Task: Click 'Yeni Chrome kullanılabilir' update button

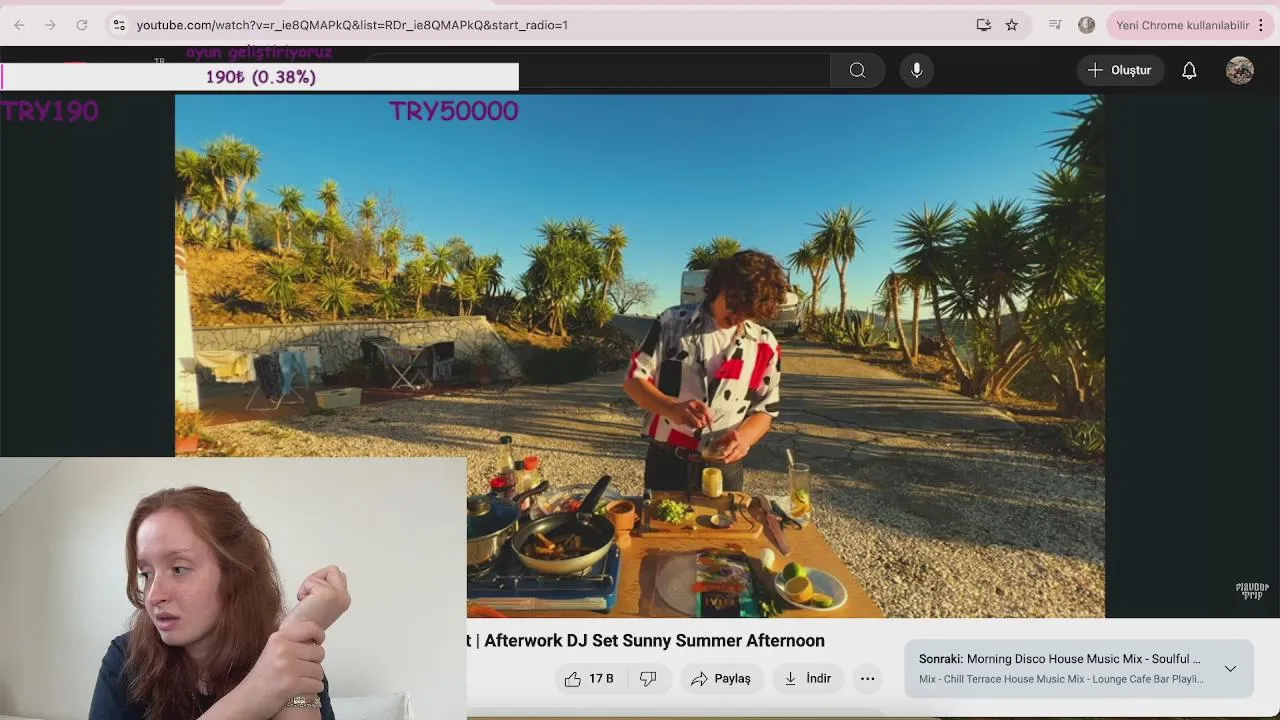Action: click(x=1182, y=25)
